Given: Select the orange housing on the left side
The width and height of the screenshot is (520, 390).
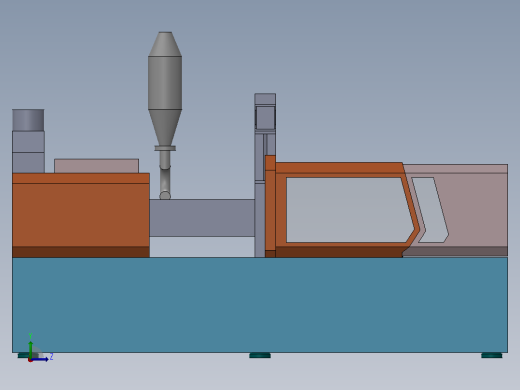Looking at the screenshot, I should pyautogui.click(x=81, y=215).
